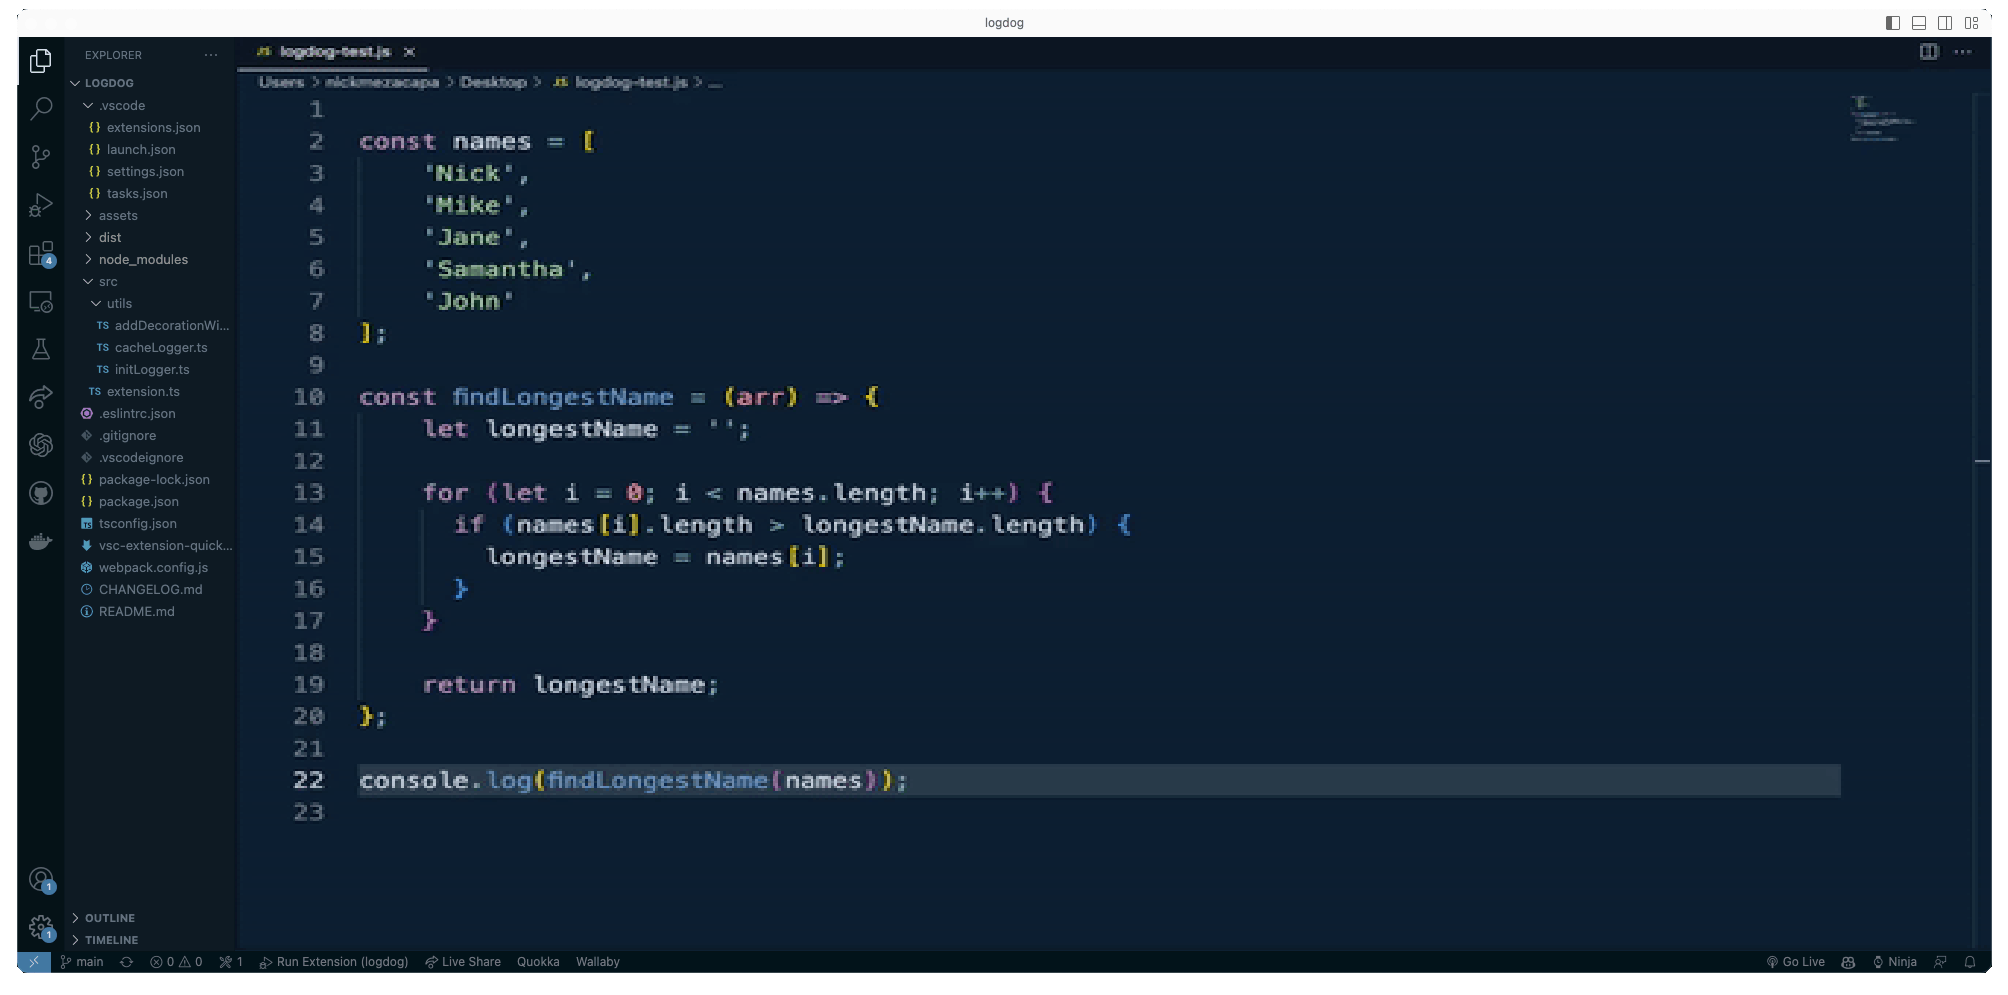Click Users in the breadcrumb path
Screen dimensions: 2008x995
click(x=281, y=82)
